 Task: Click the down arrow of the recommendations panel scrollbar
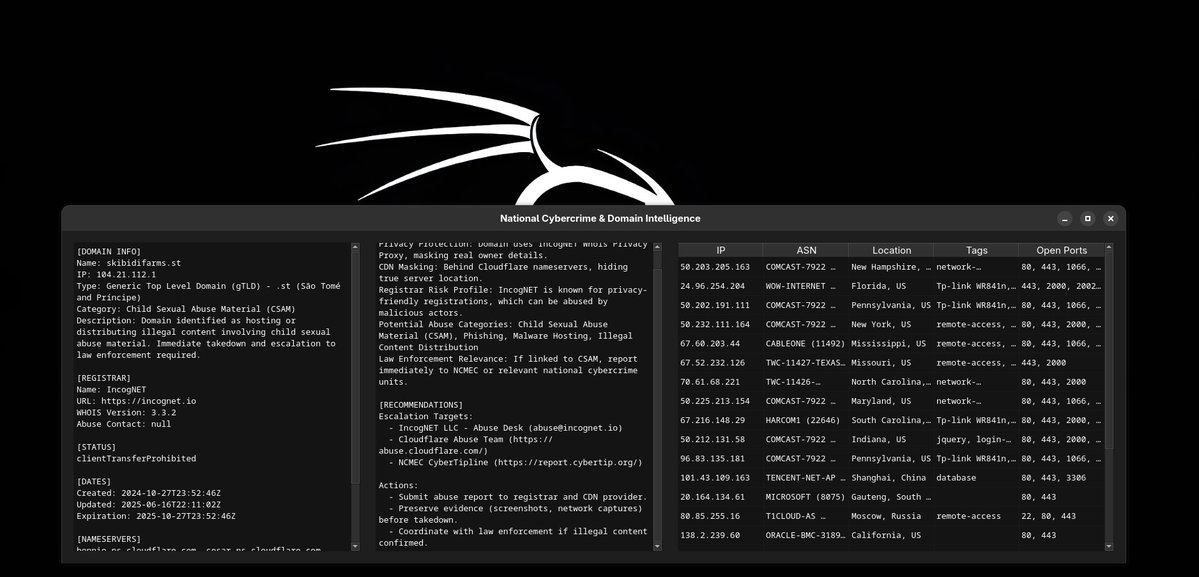(657, 546)
